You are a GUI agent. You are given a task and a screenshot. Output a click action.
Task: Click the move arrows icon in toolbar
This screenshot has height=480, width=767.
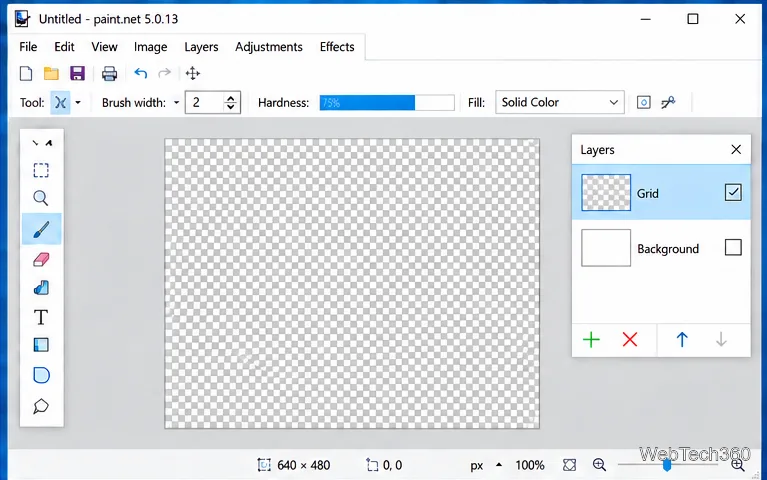pyautogui.click(x=193, y=73)
